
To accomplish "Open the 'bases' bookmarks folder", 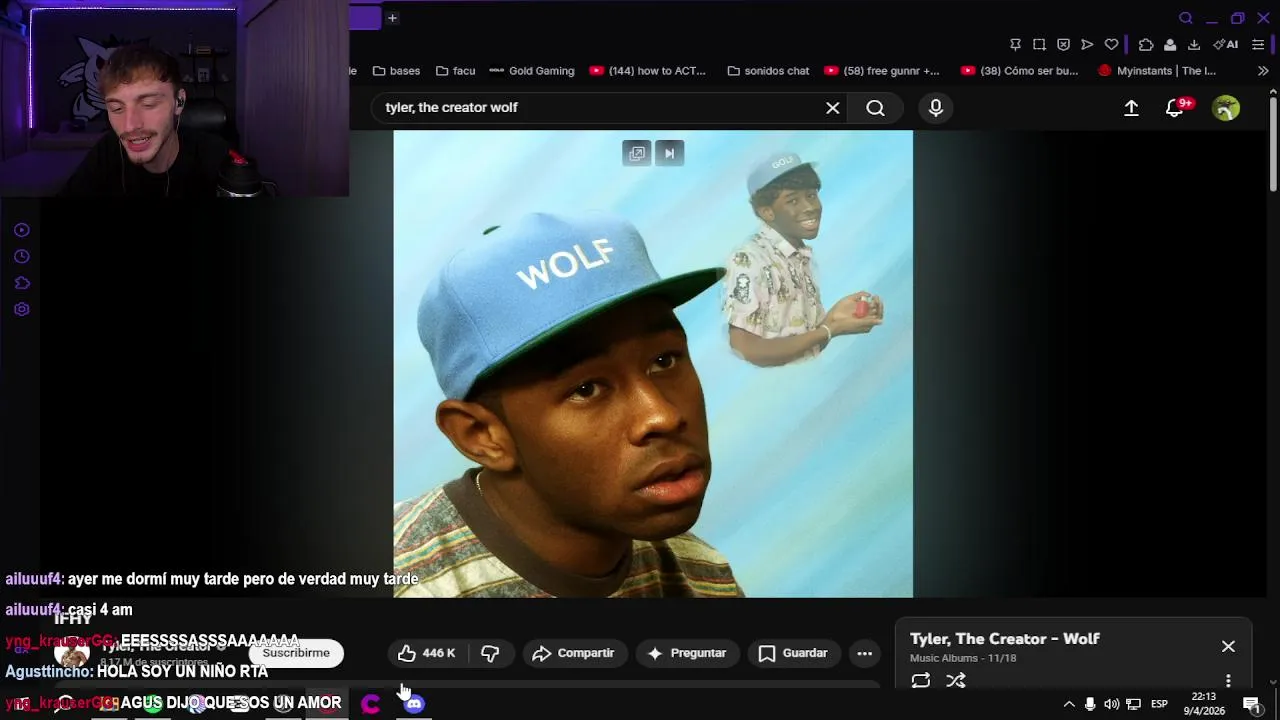I will (x=396, y=71).
